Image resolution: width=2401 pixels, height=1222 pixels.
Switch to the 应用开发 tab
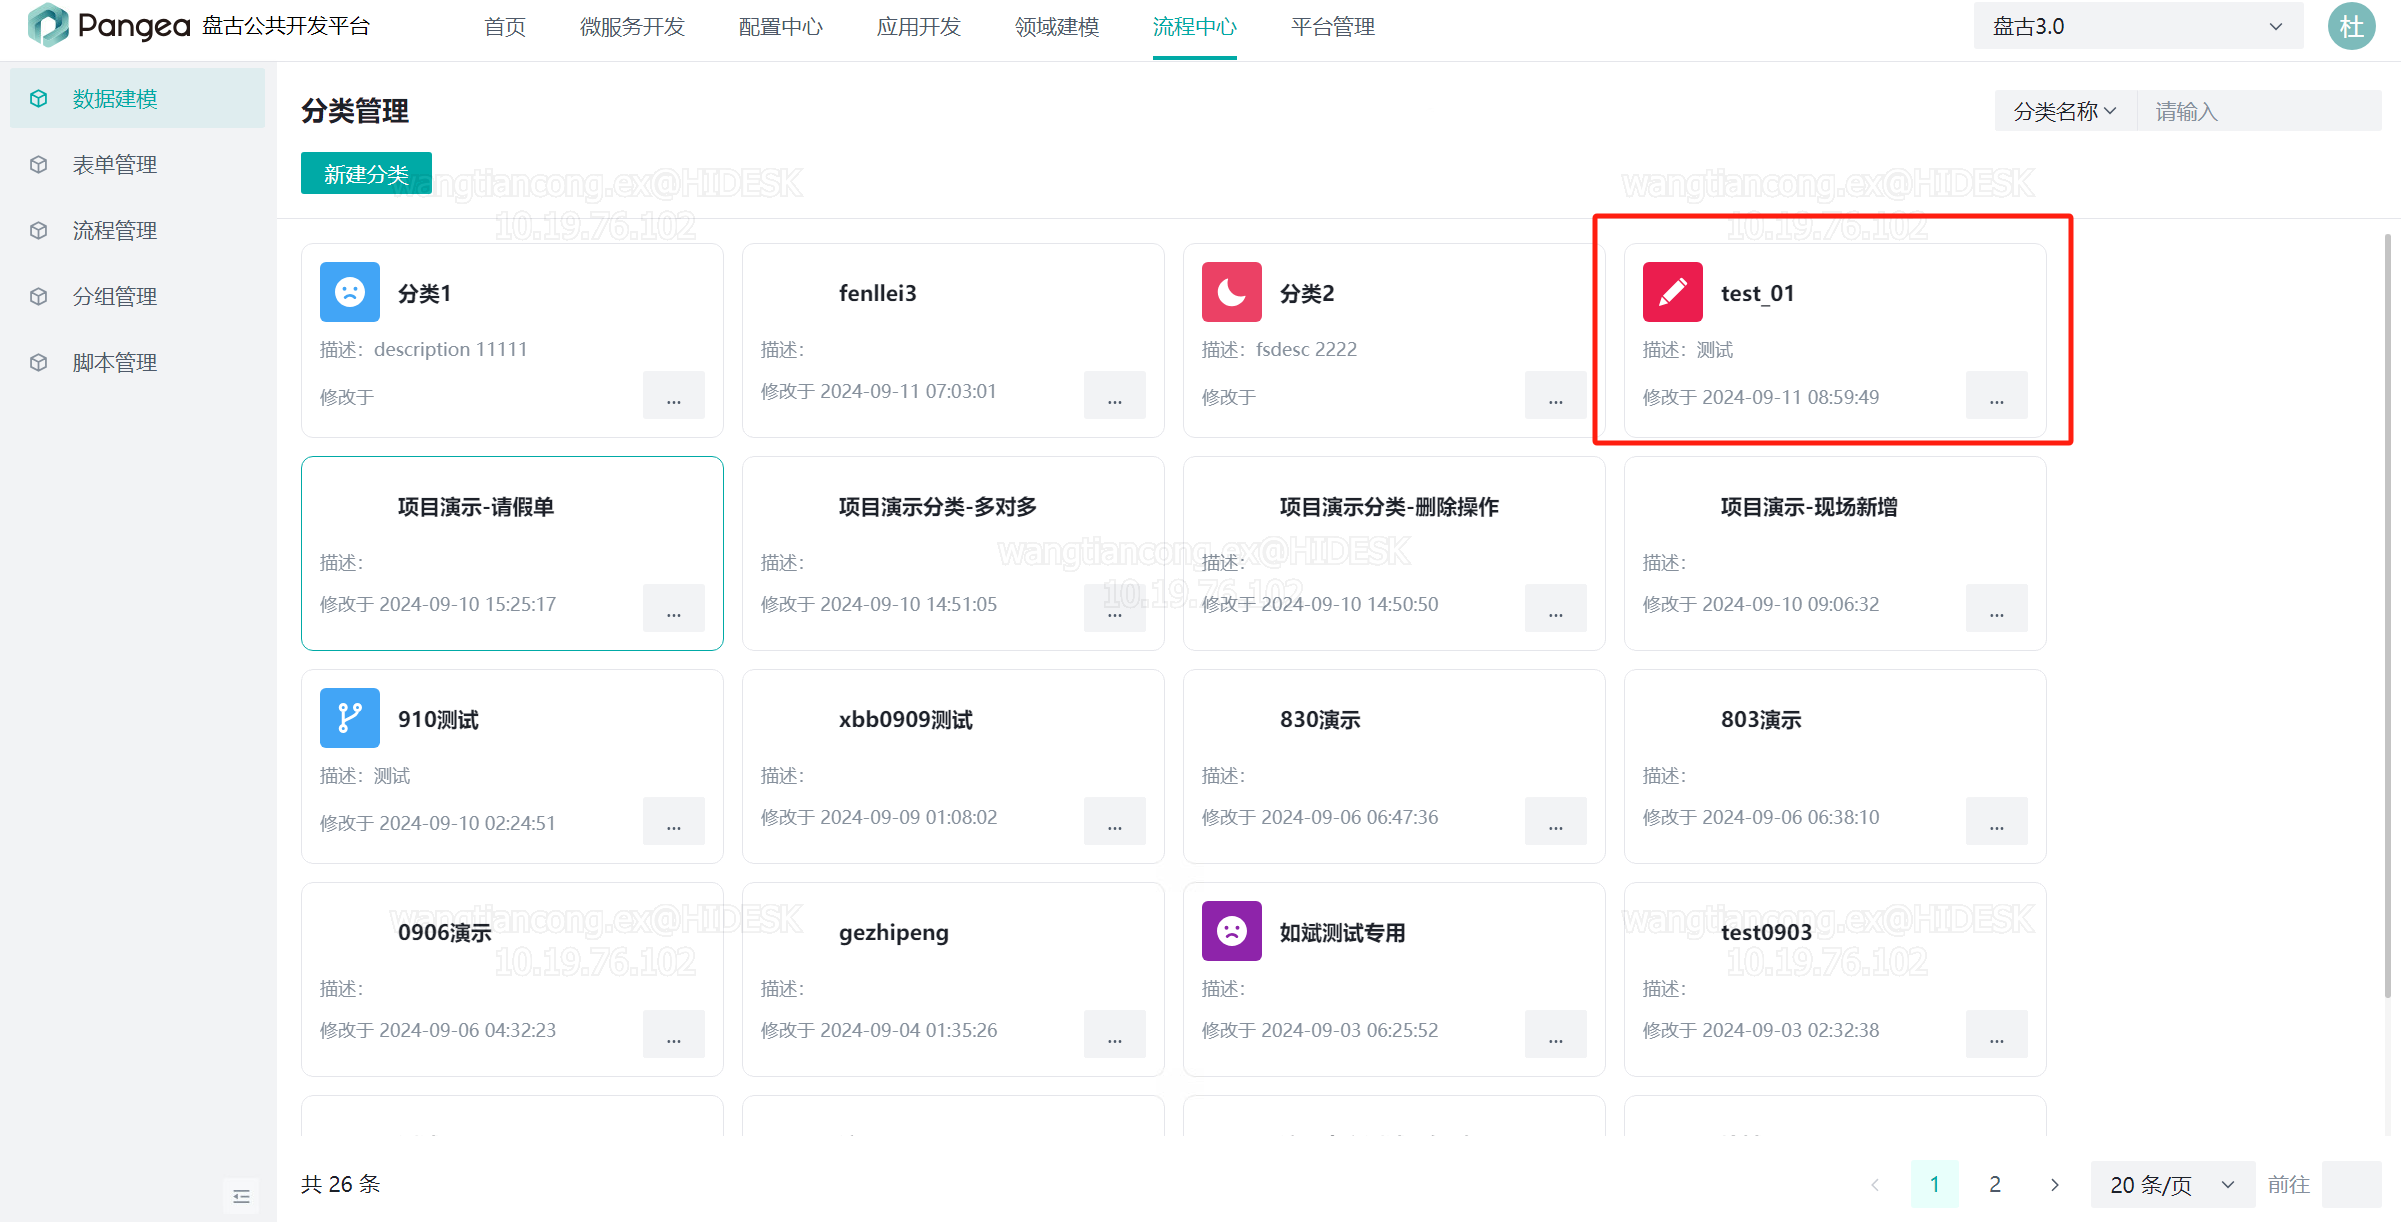coord(919,27)
